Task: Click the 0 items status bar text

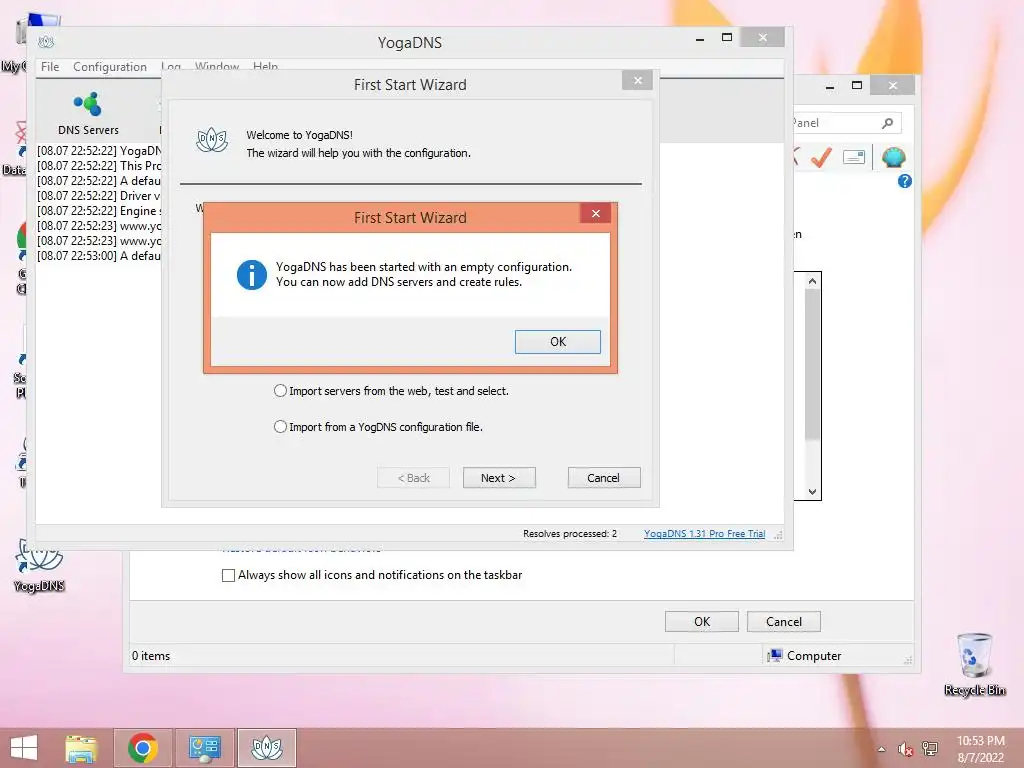Action: pos(151,656)
